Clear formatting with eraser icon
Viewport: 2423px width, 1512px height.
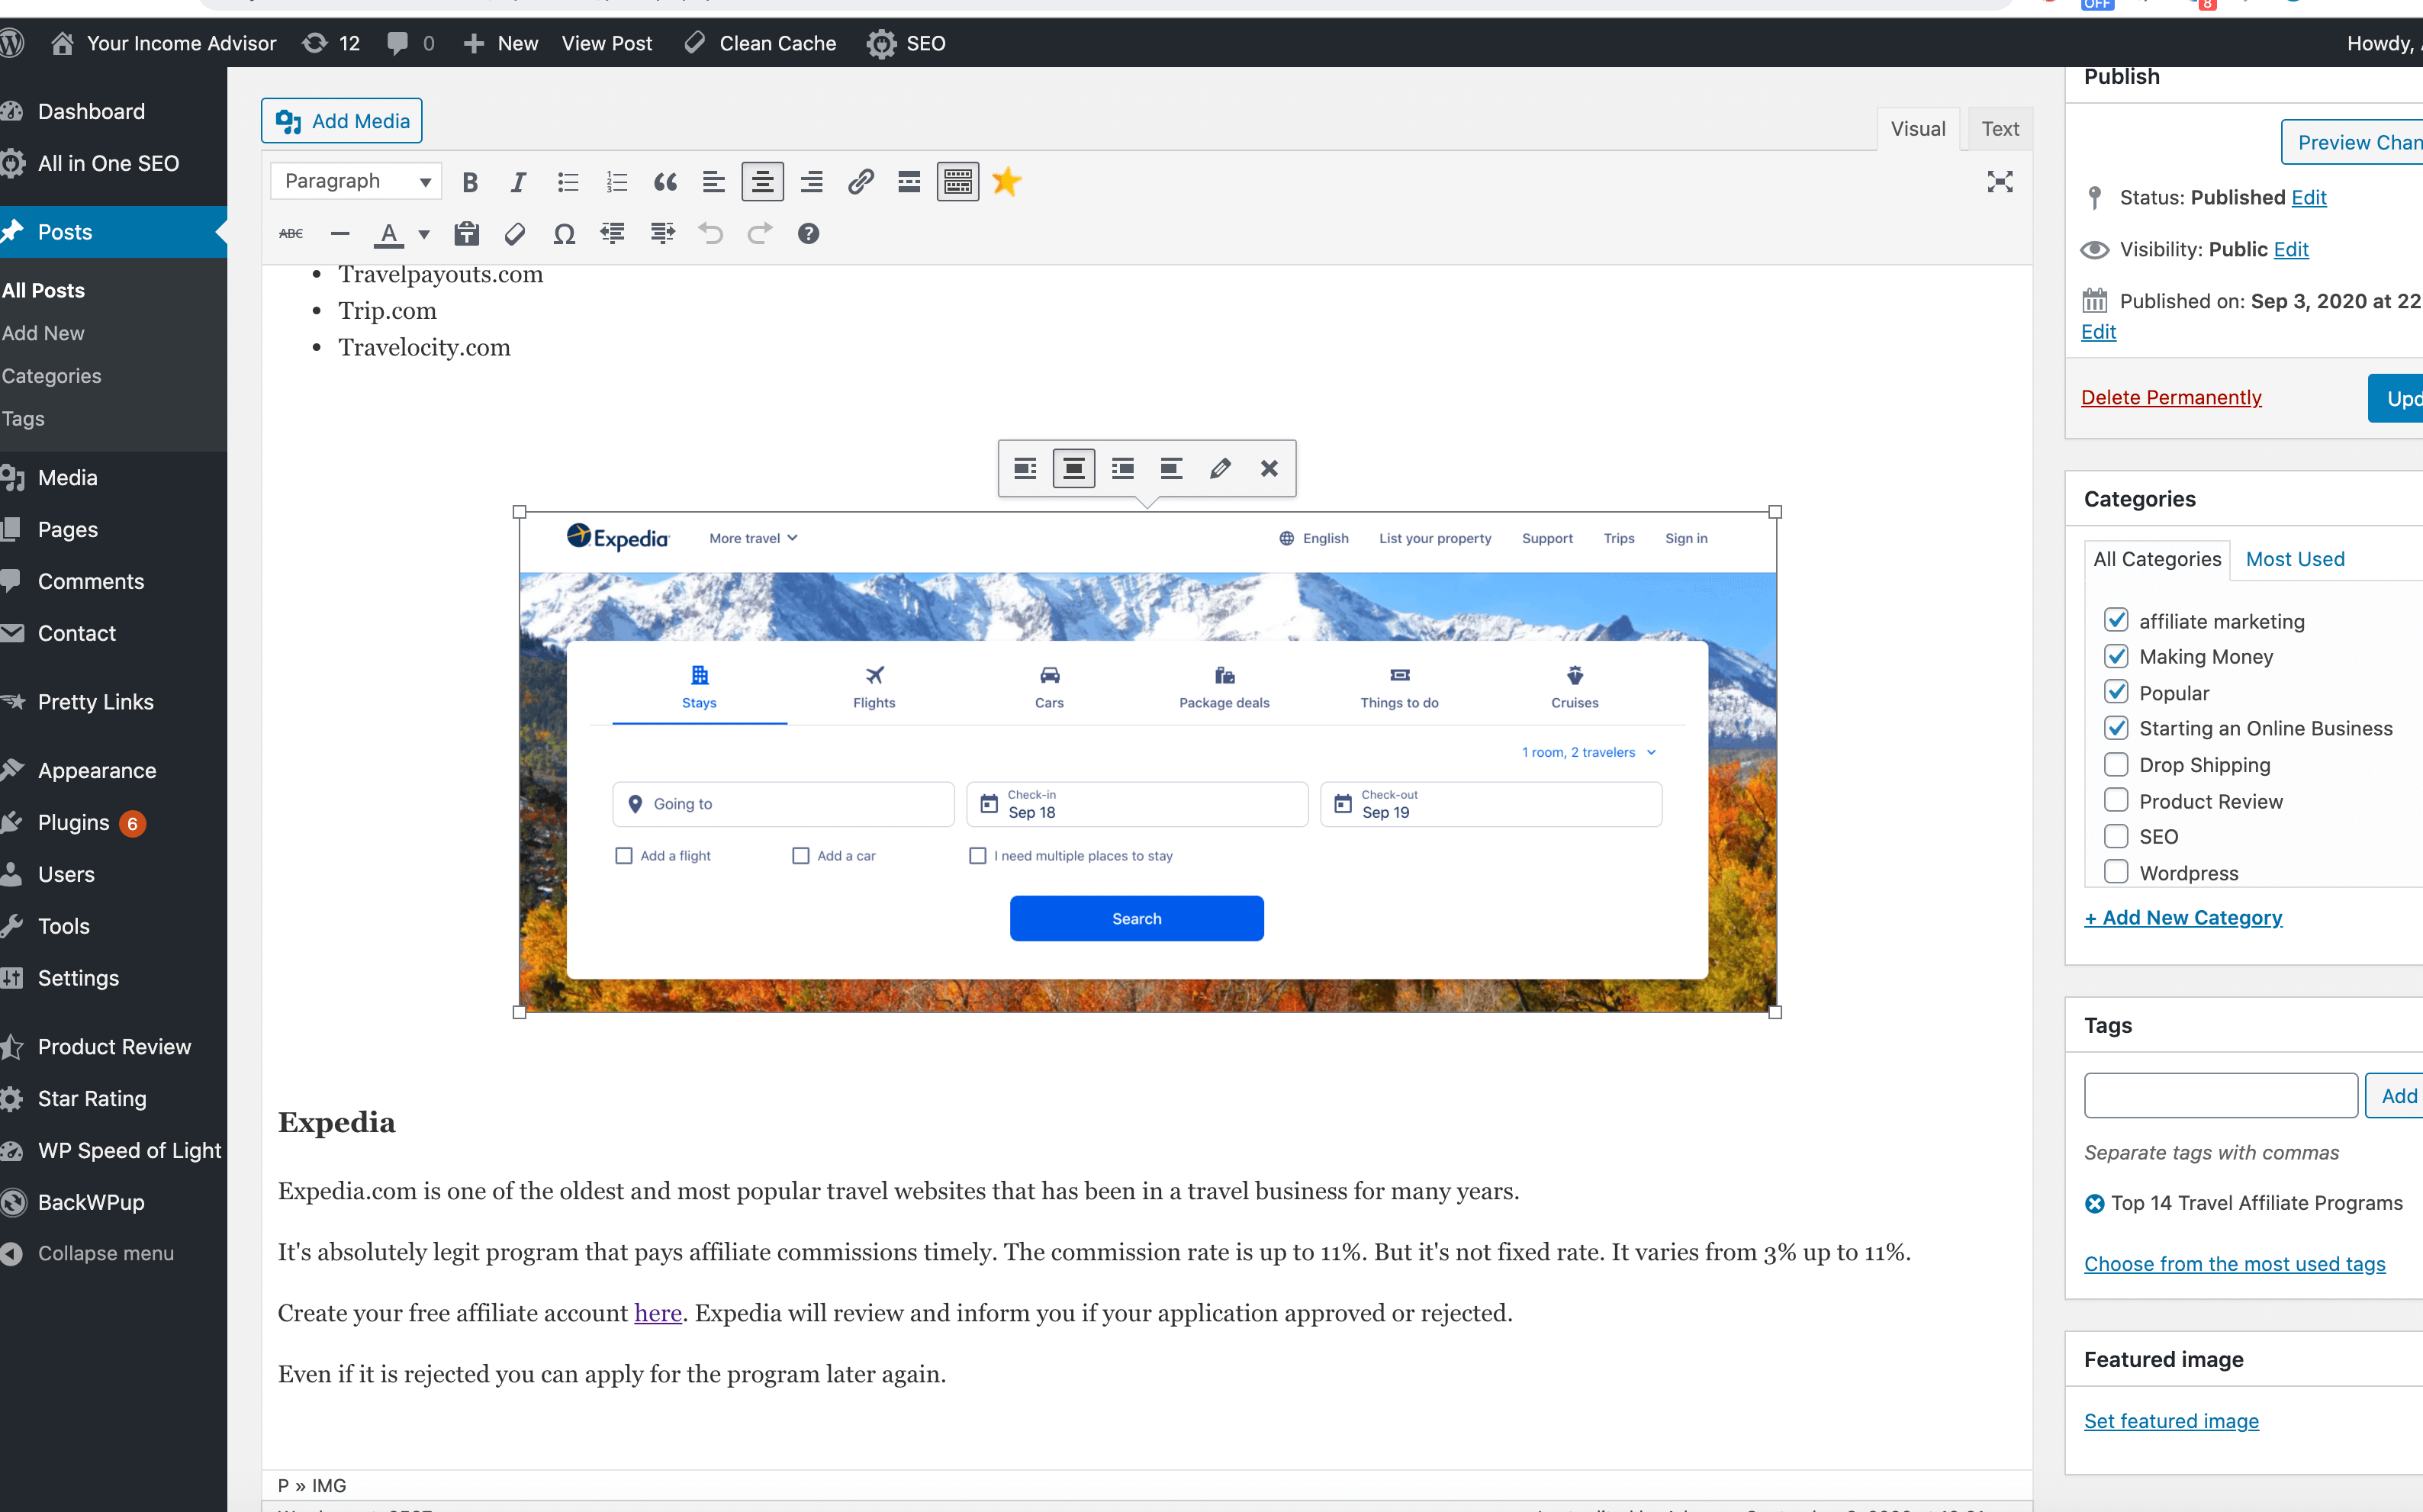(515, 234)
